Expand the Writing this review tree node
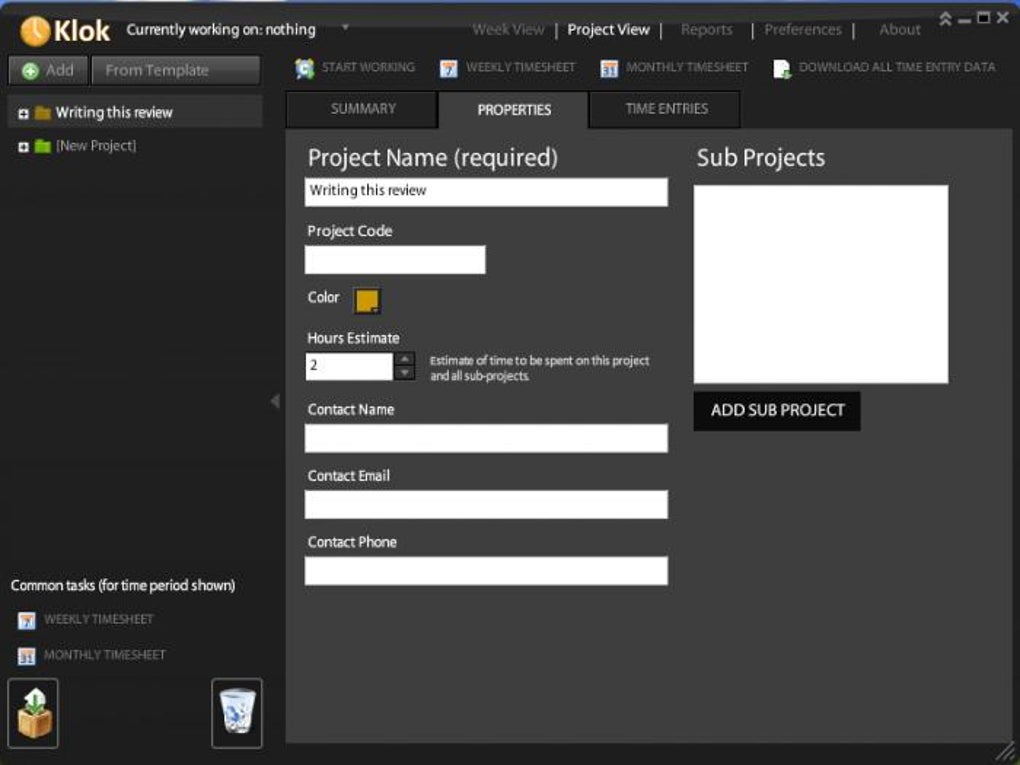This screenshot has width=1020, height=765. [23, 114]
